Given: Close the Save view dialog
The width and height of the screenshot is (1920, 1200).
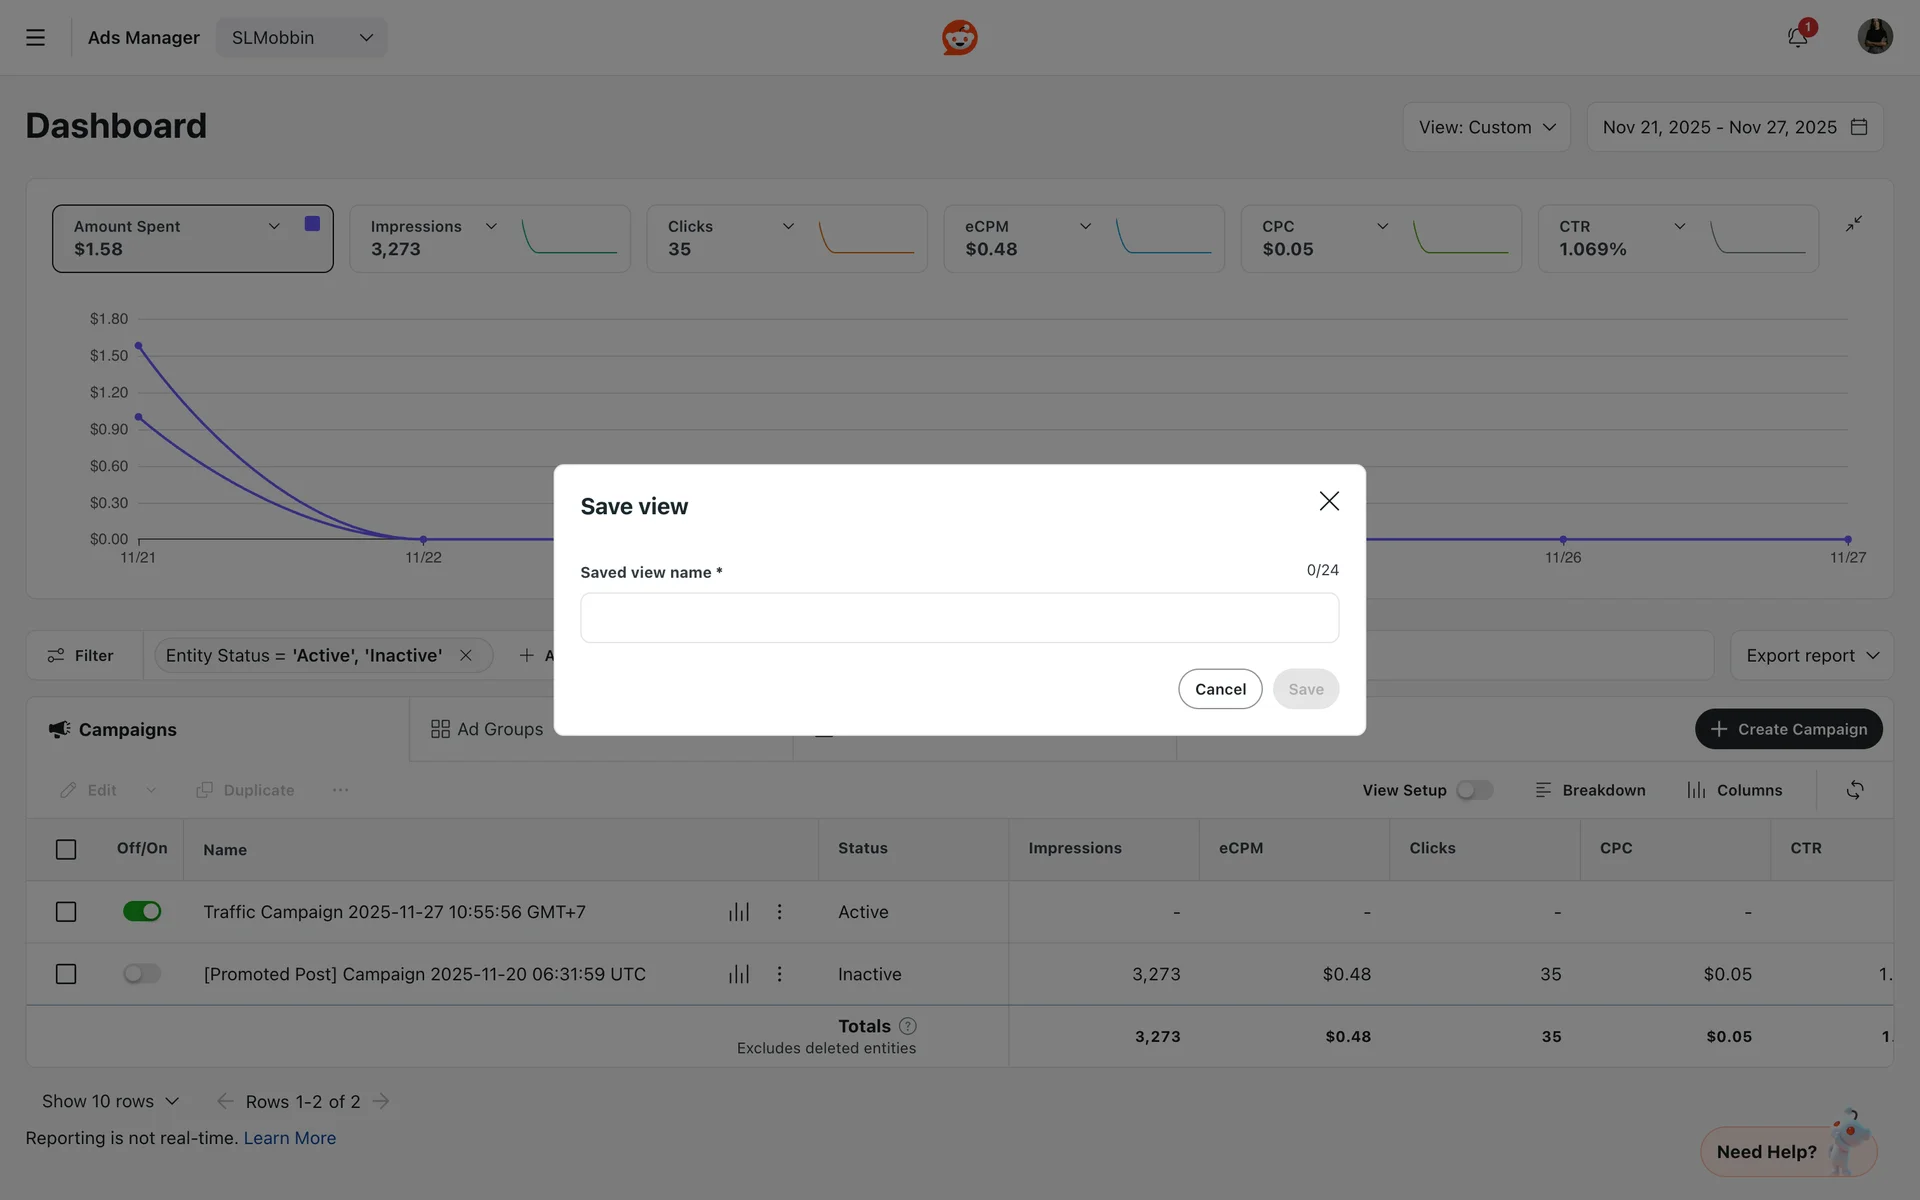Looking at the screenshot, I should (x=1328, y=501).
